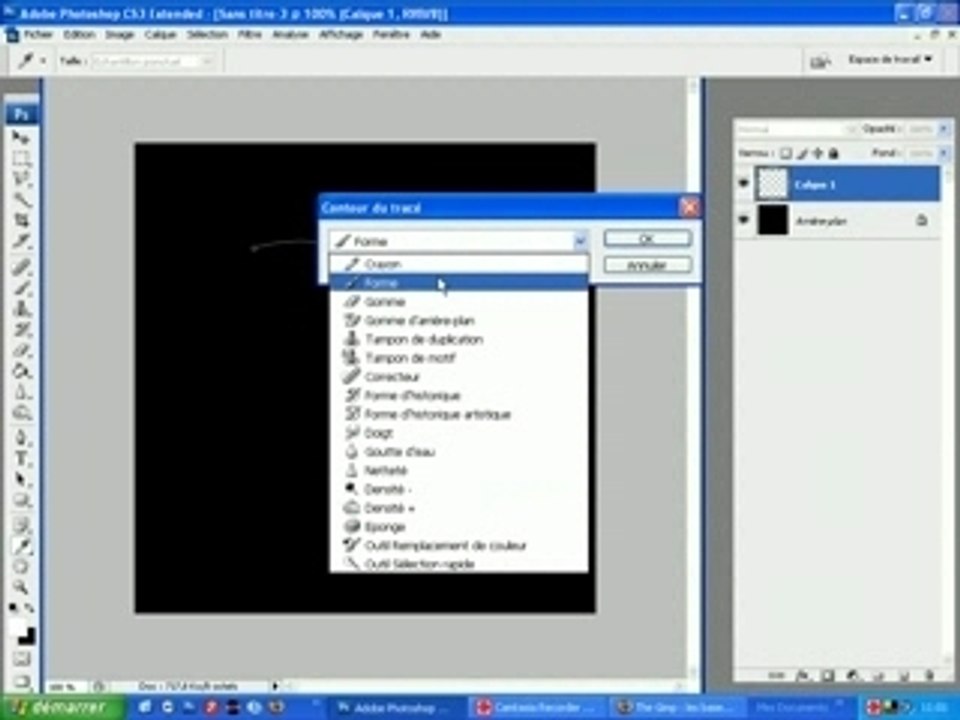The image size is (960, 720).
Task: Select the Path Selection tool
Action: coord(21,479)
